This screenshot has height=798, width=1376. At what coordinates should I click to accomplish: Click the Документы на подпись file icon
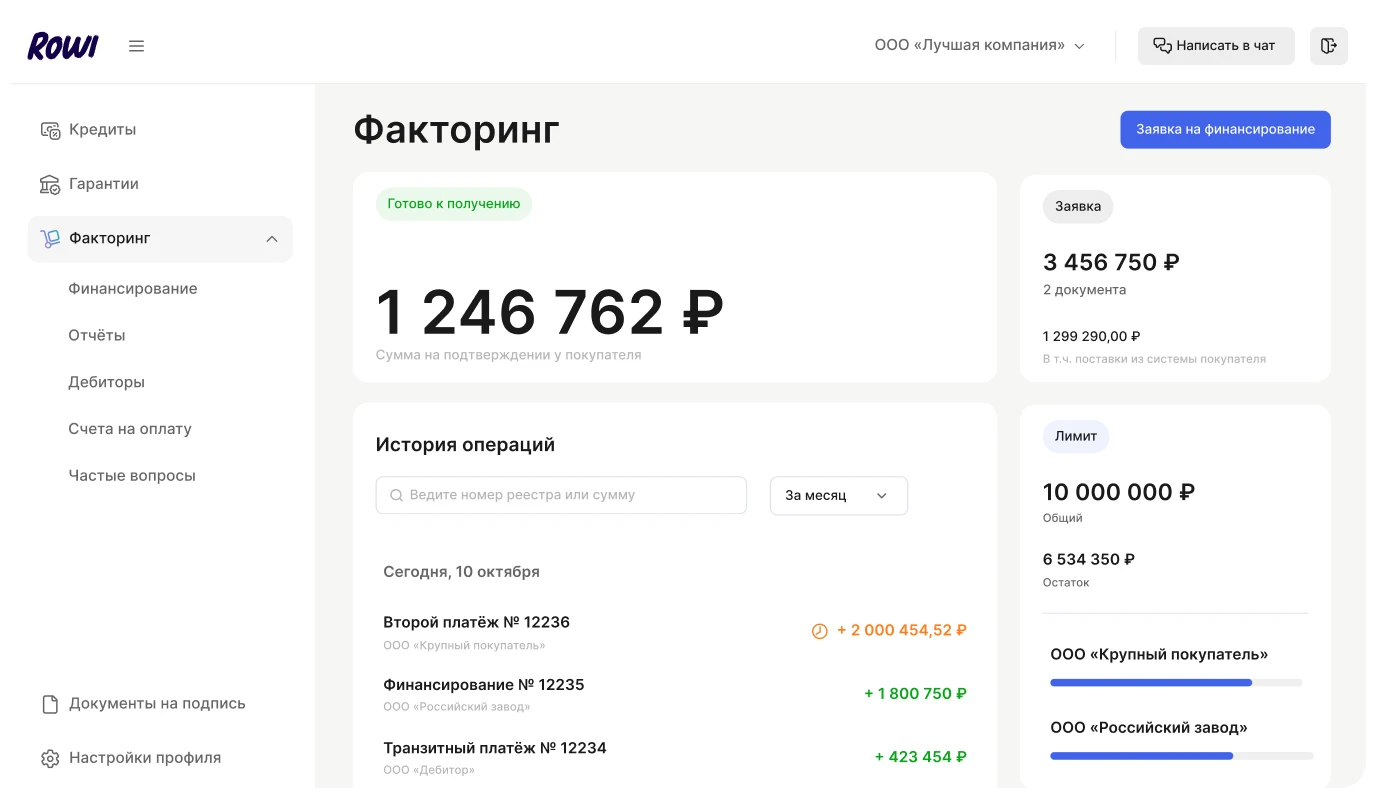[50, 704]
